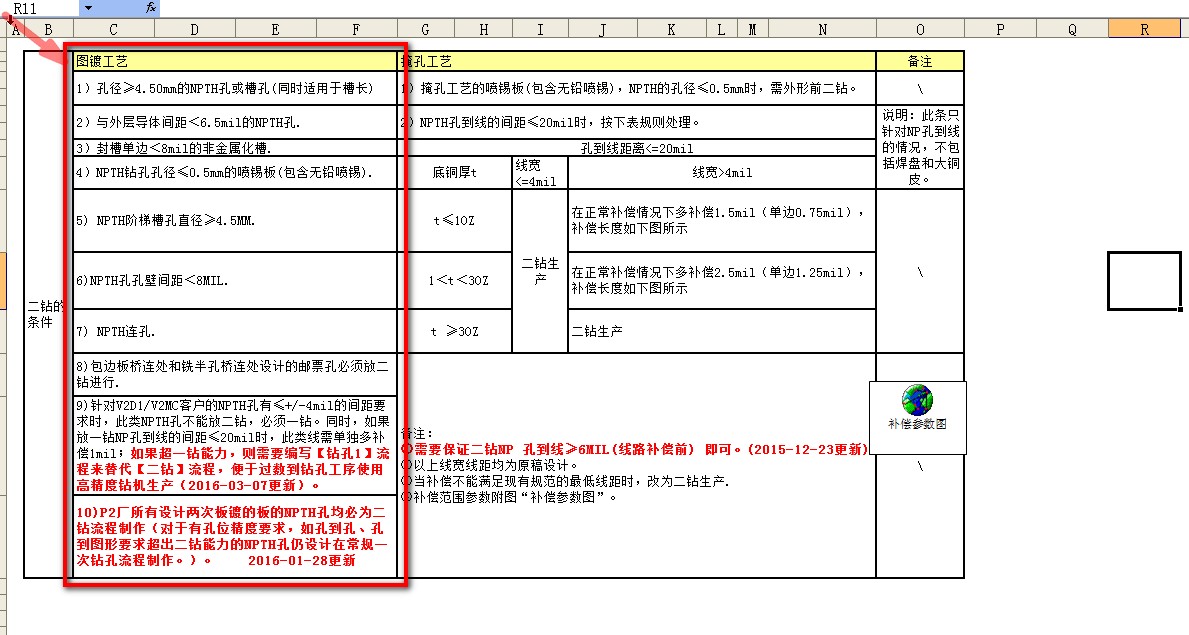The image size is (1189, 635).
Task: Select column D header
Action: tap(195, 29)
